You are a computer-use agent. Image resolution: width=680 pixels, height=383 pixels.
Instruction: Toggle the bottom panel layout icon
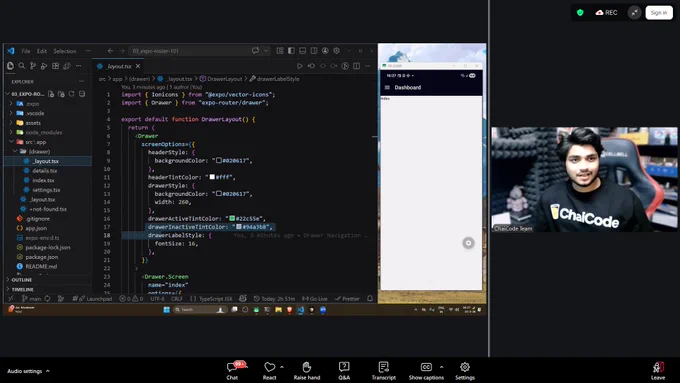point(303,51)
